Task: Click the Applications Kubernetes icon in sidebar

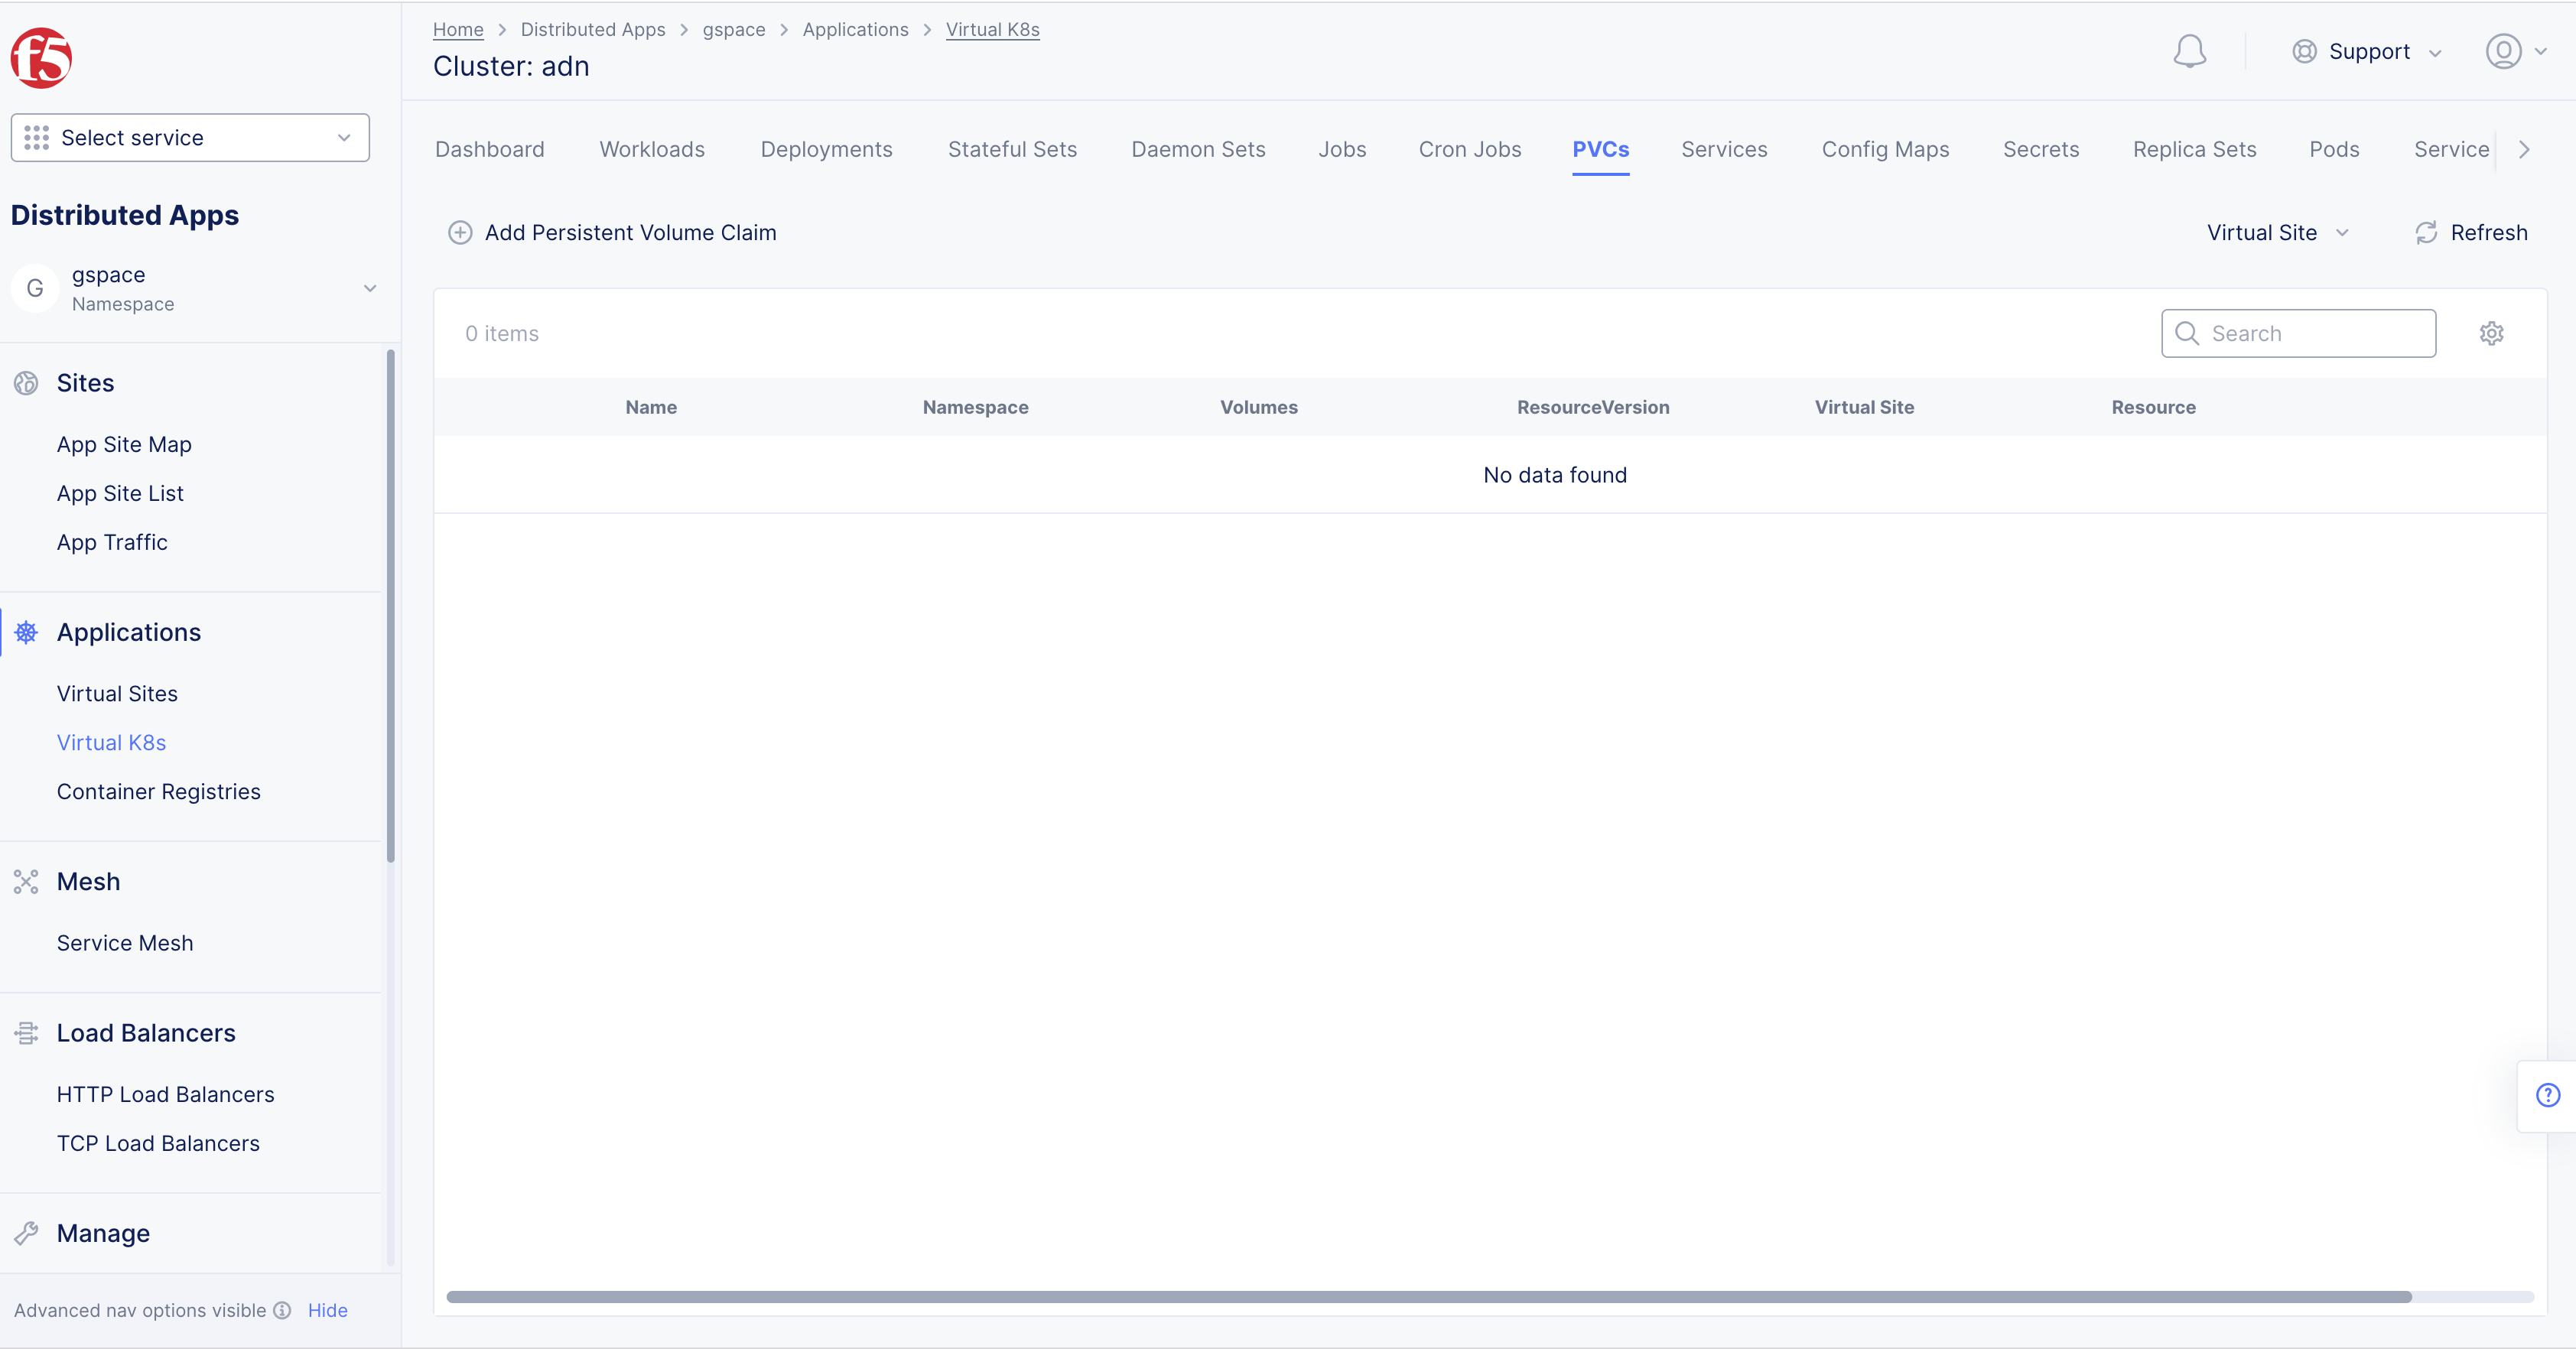Action: 26,632
